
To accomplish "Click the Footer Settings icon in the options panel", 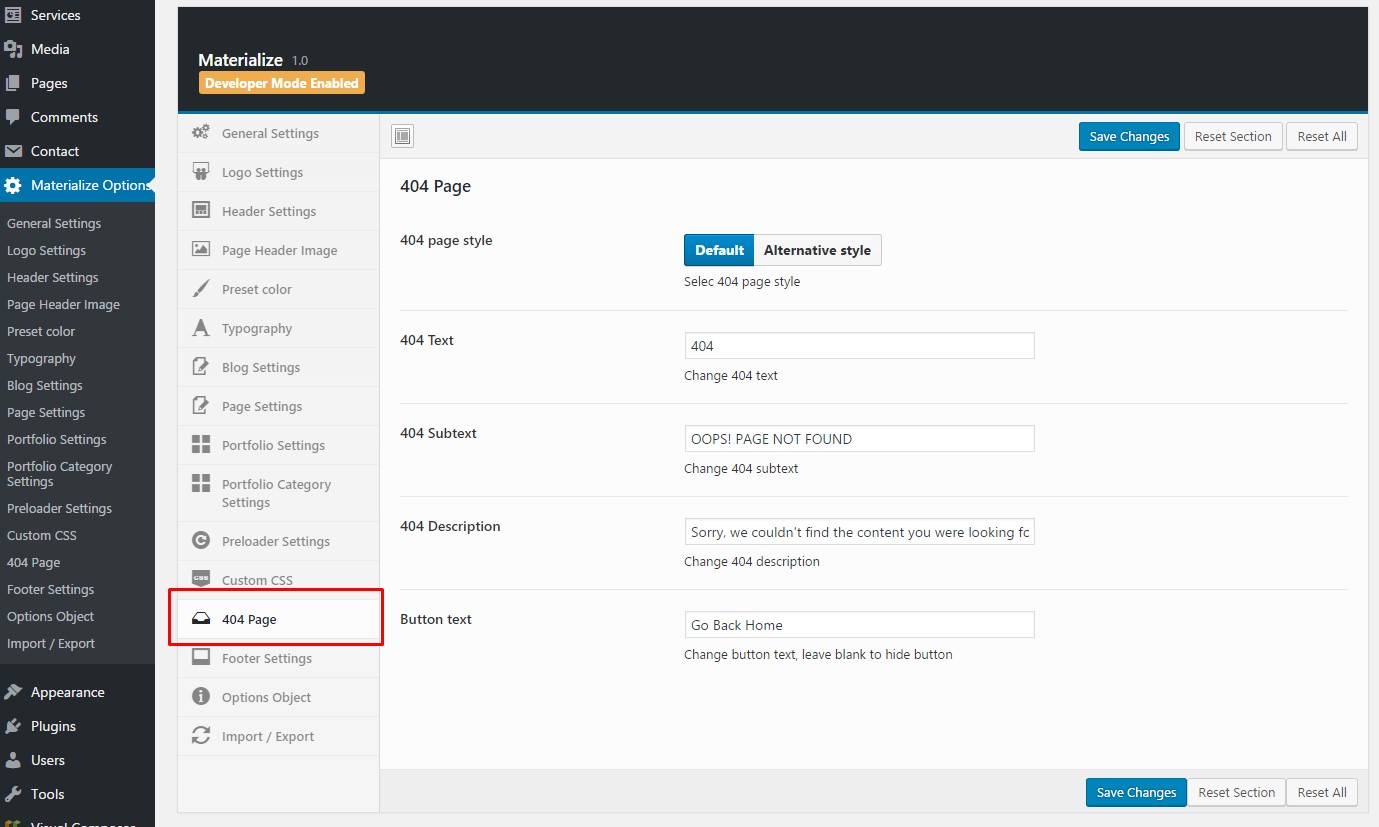I will pyautogui.click(x=201, y=658).
